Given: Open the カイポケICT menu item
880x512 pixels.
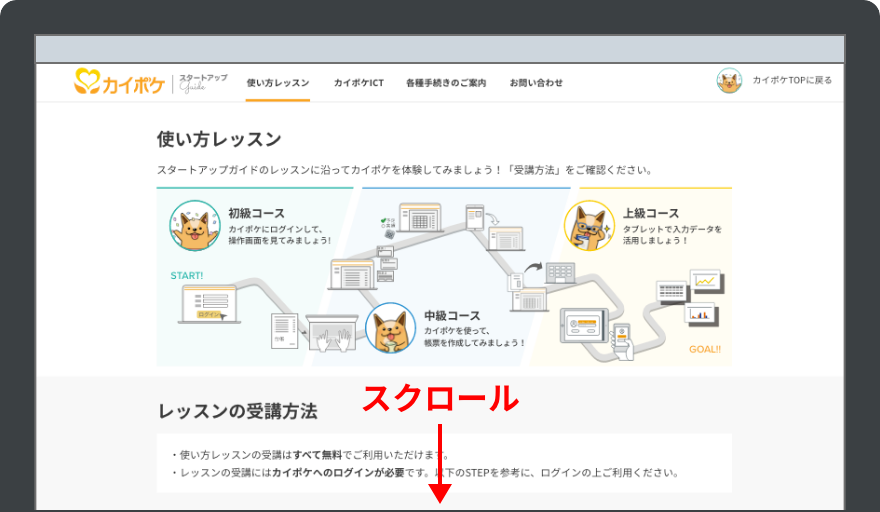Looking at the screenshot, I should point(359,83).
